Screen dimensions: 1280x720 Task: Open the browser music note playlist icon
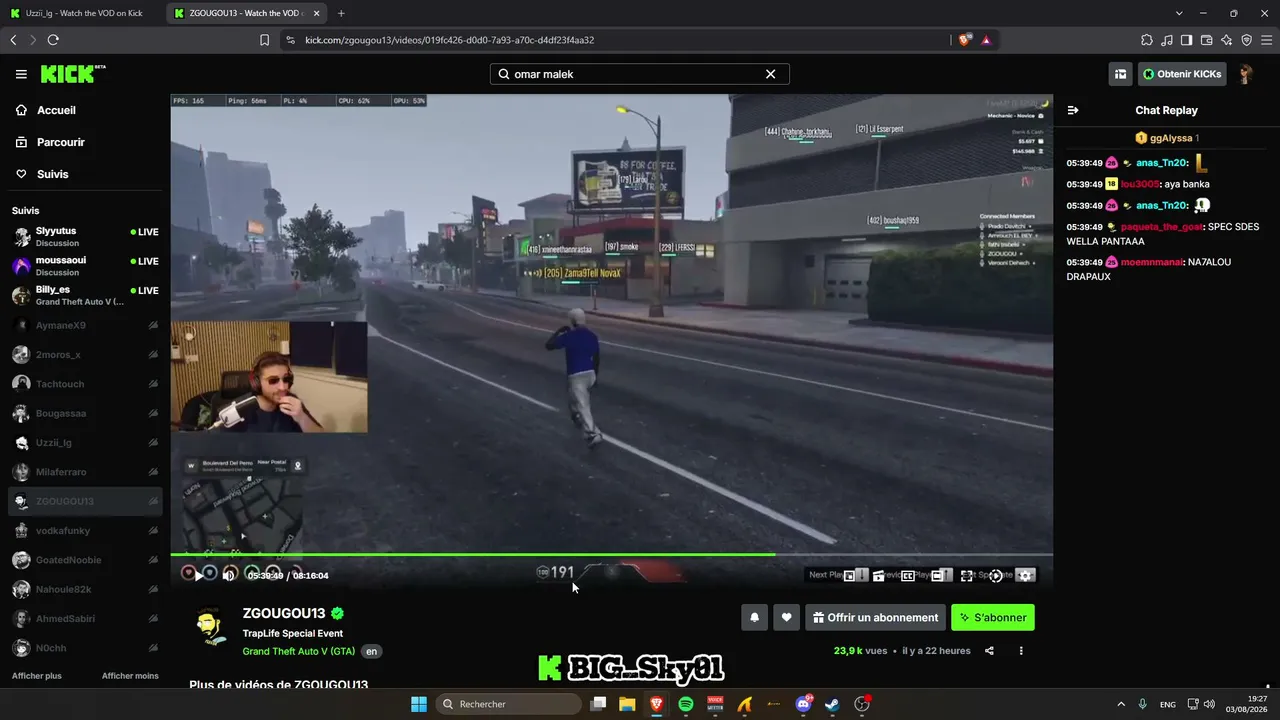tap(1166, 40)
